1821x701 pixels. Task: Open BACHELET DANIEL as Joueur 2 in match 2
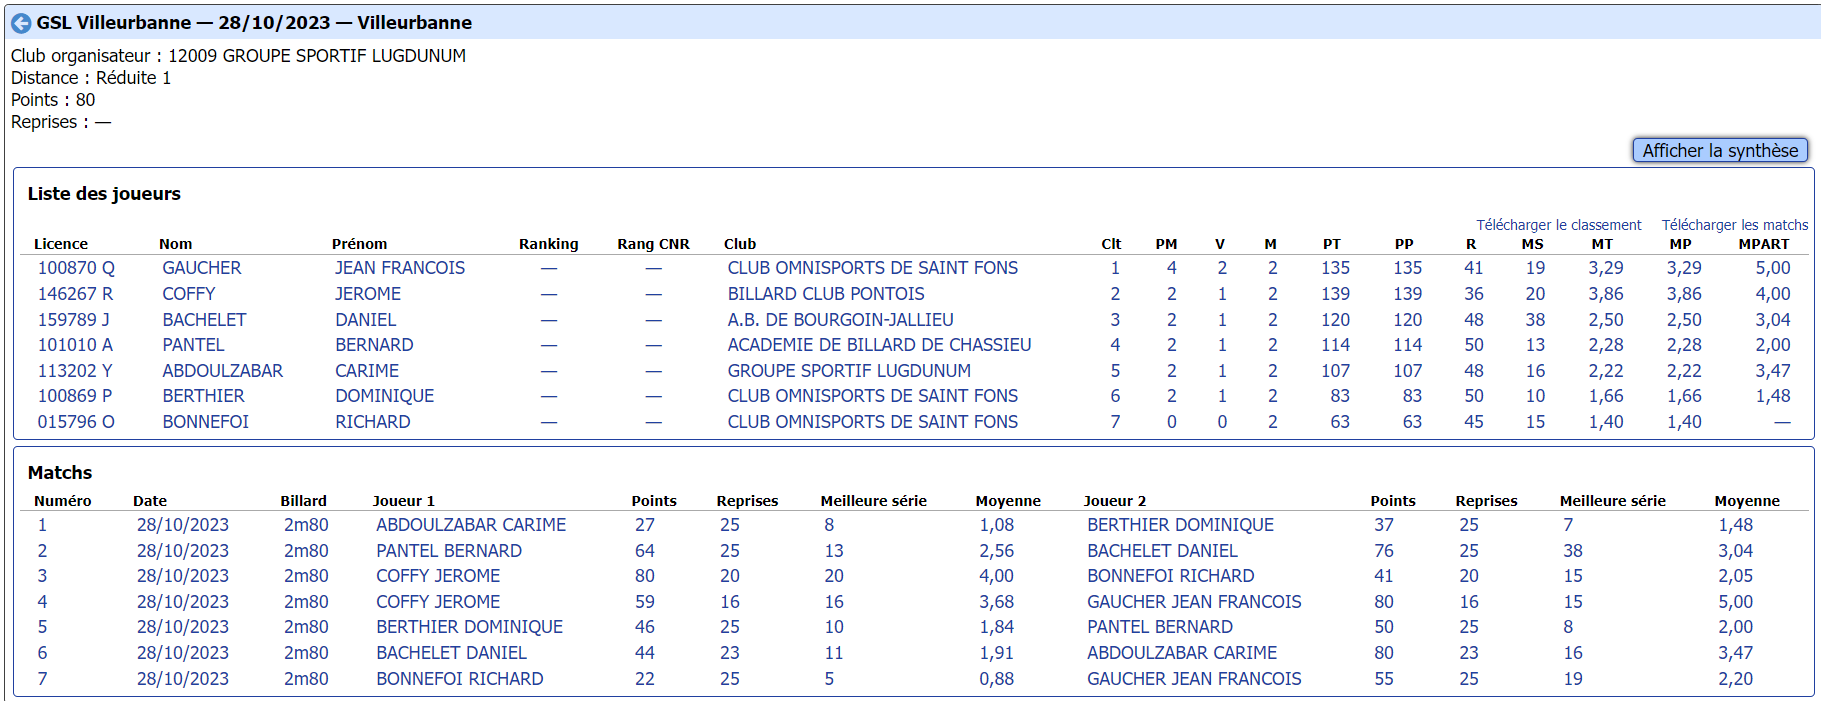click(x=1162, y=551)
